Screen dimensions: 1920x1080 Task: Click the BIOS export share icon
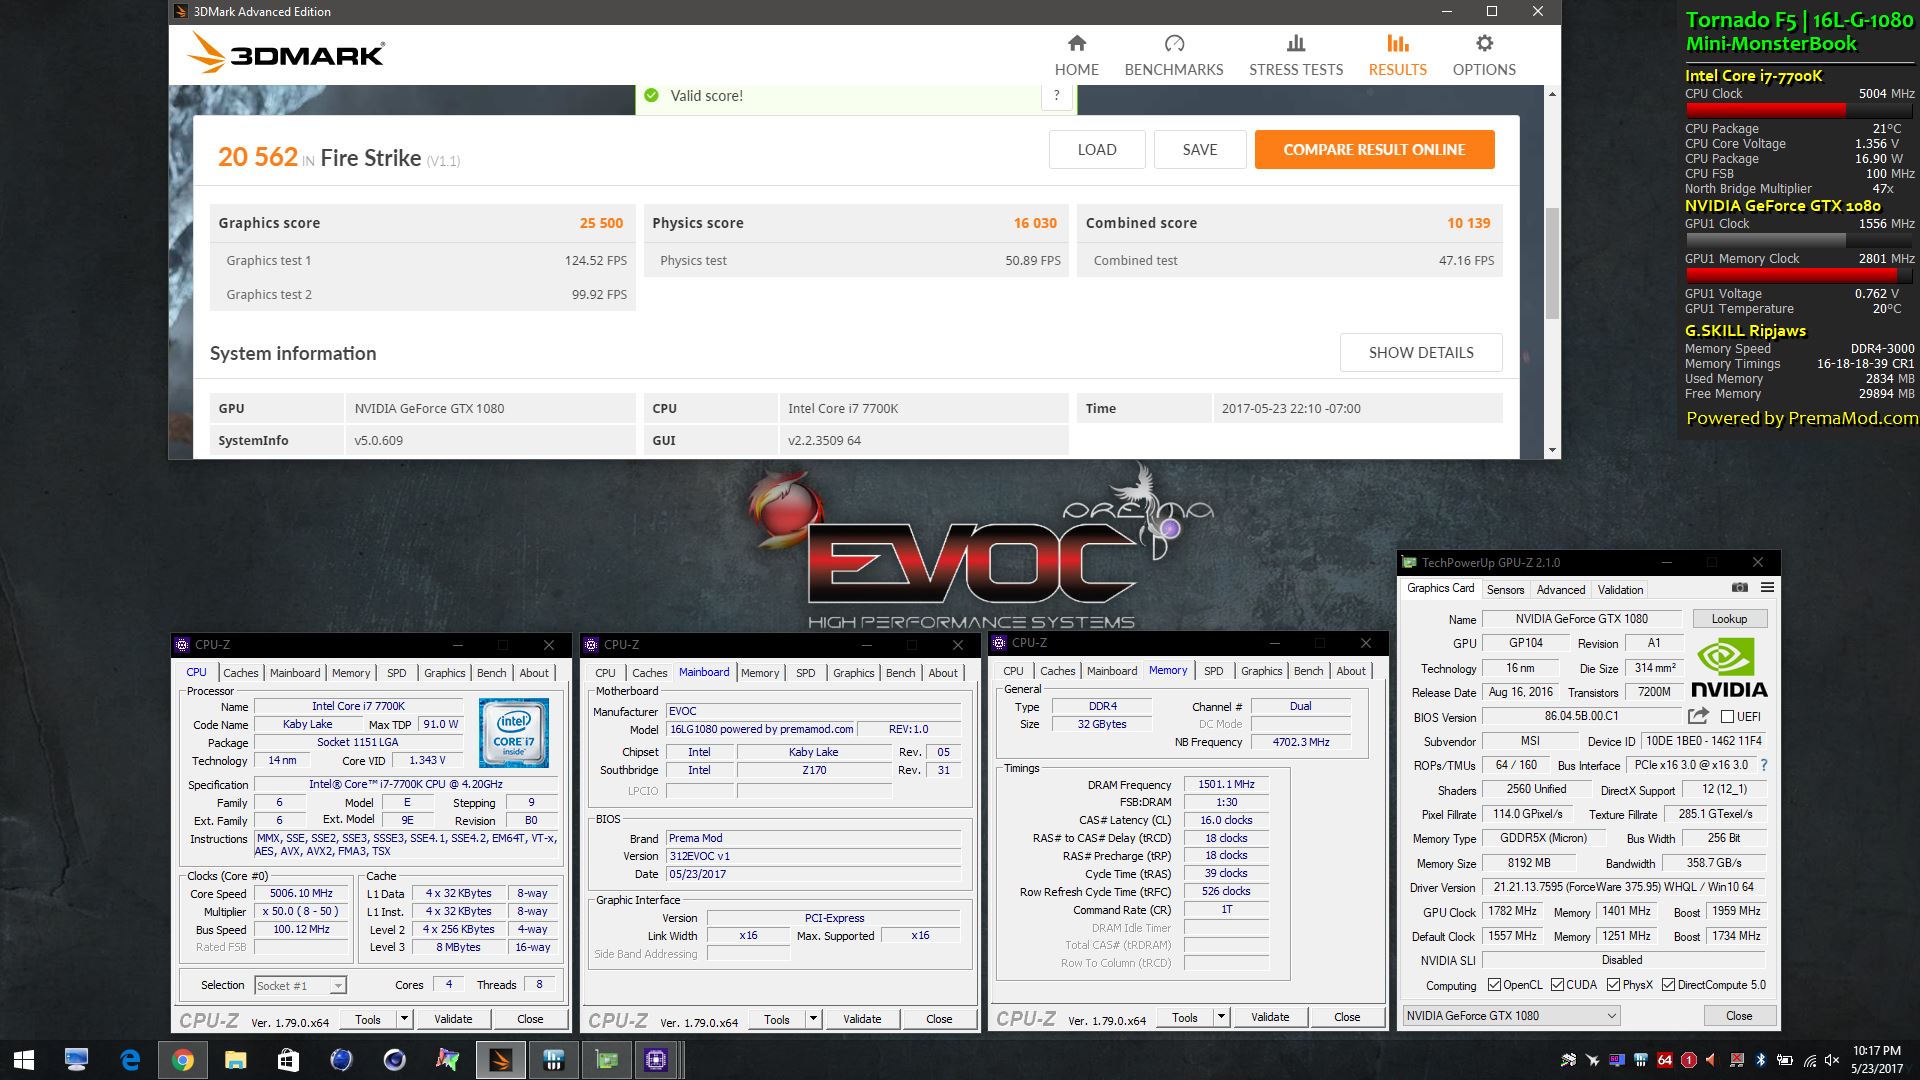(1698, 716)
